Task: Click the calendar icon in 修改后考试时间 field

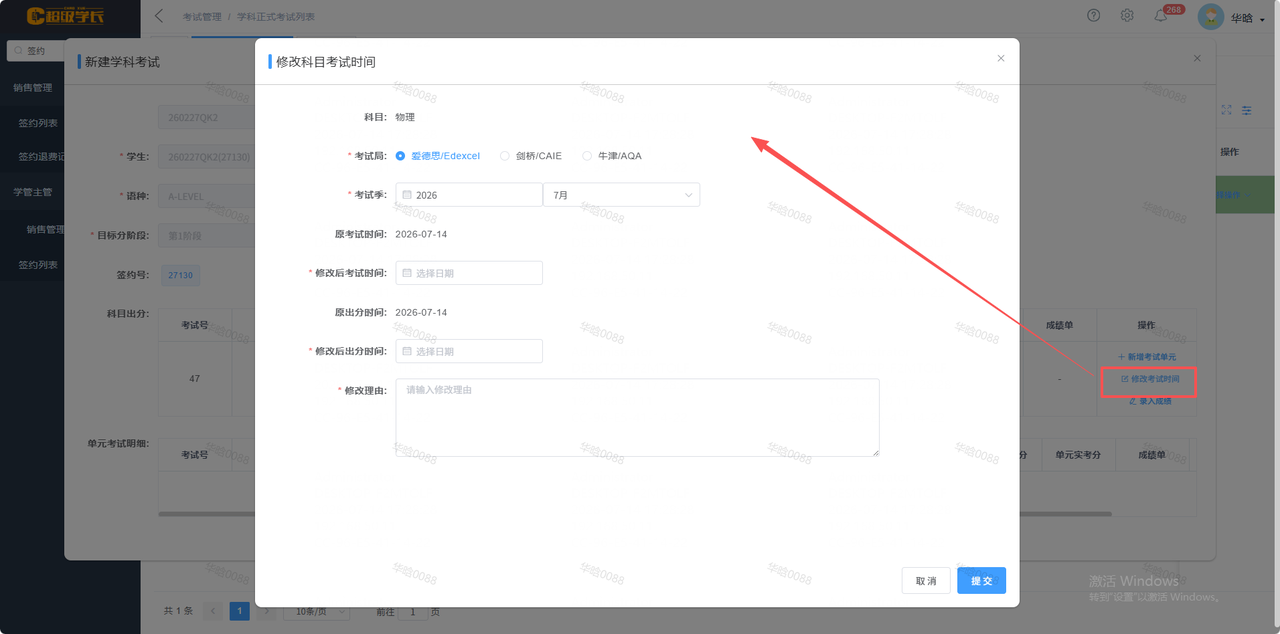Action: (407, 272)
